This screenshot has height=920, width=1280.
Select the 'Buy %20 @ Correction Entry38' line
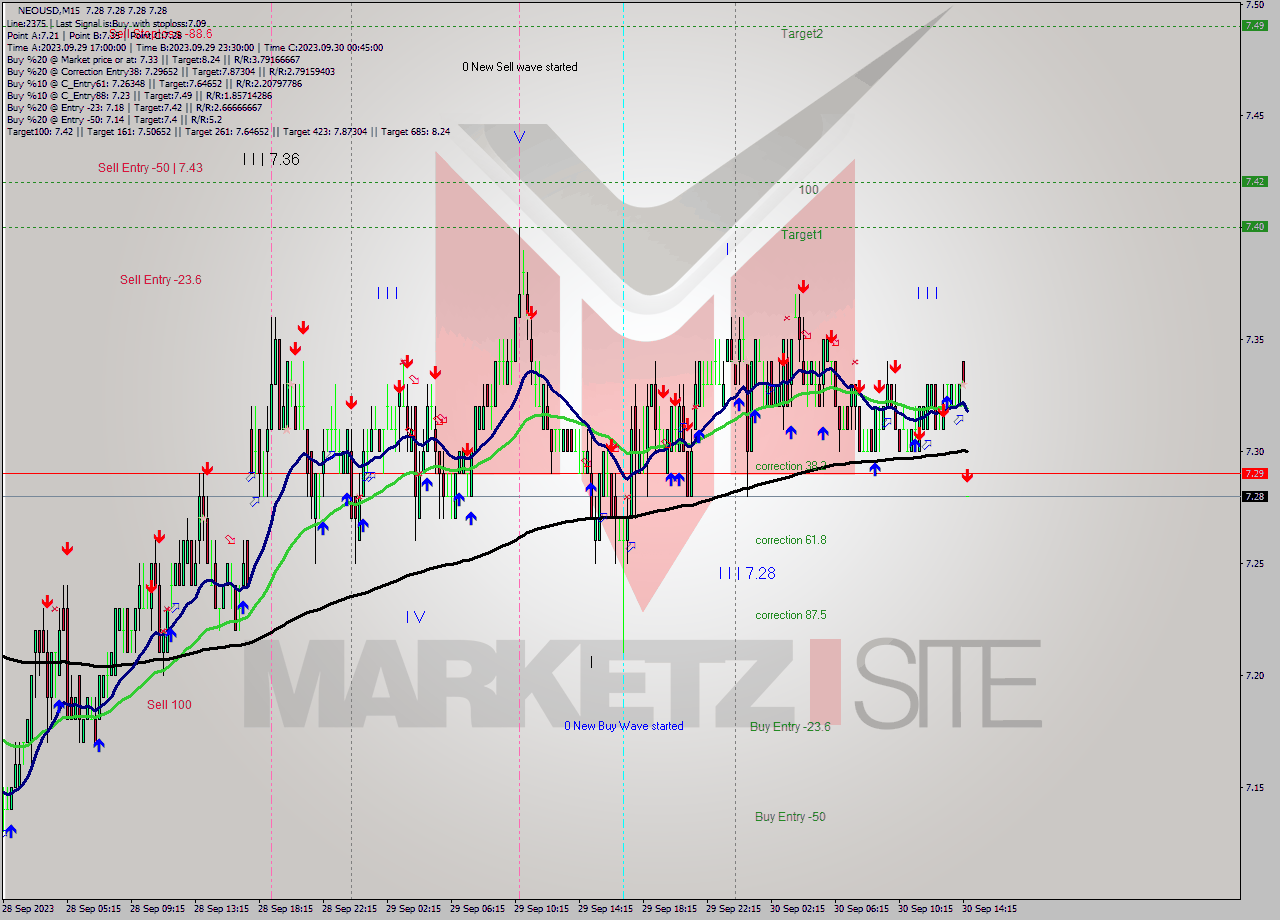point(170,71)
